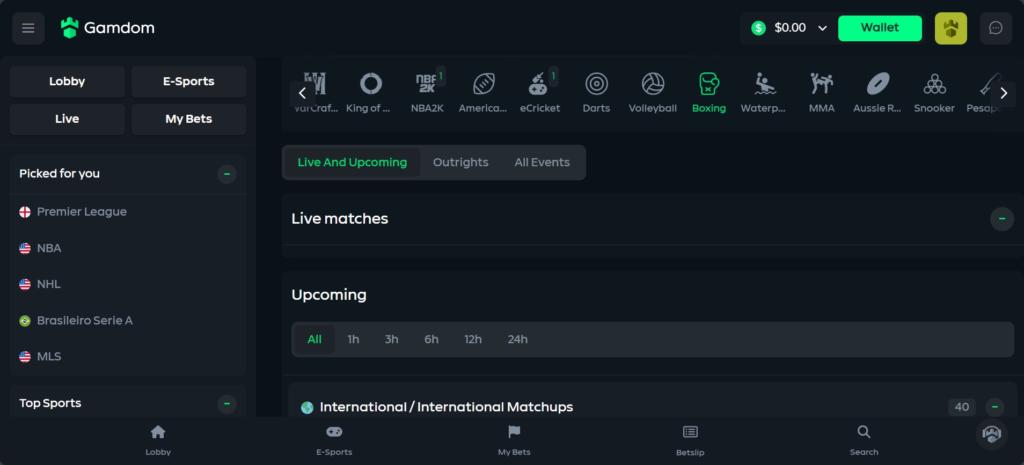The image size is (1024, 465).
Task: Click International / International Matchups heading
Action: [446, 408]
